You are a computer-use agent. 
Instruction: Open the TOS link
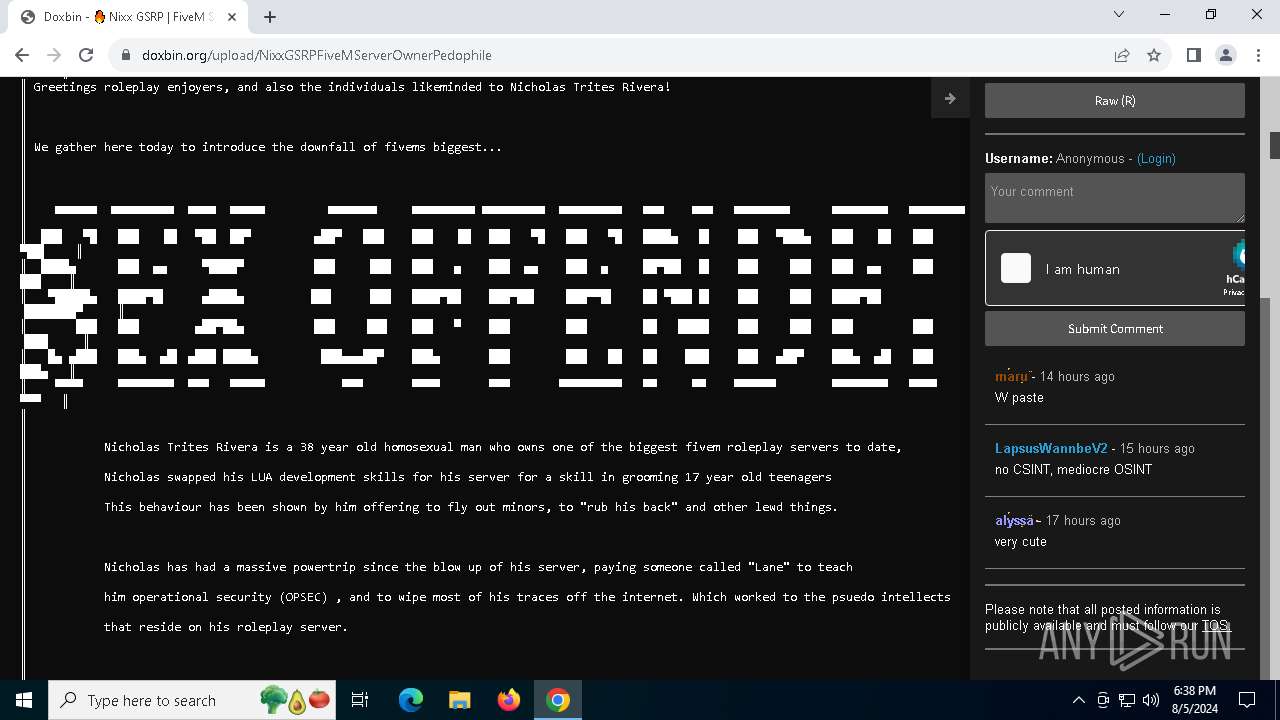coord(1214,626)
